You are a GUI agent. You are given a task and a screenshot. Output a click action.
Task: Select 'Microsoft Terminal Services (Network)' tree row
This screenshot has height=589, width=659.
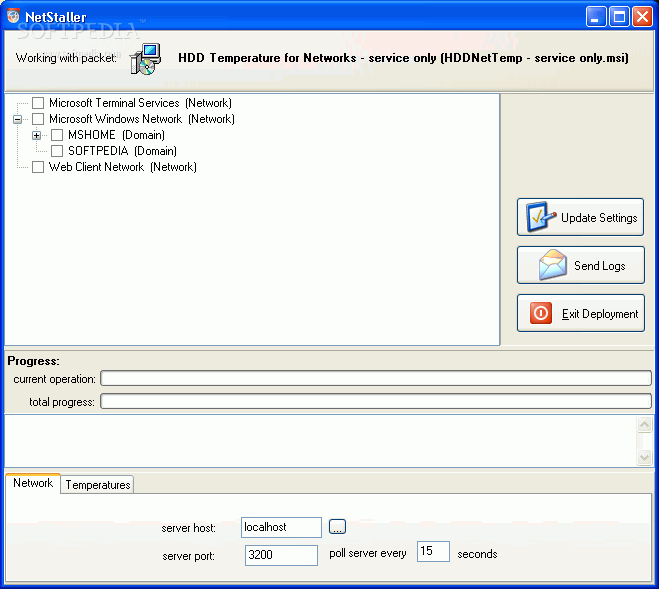(140, 103)
